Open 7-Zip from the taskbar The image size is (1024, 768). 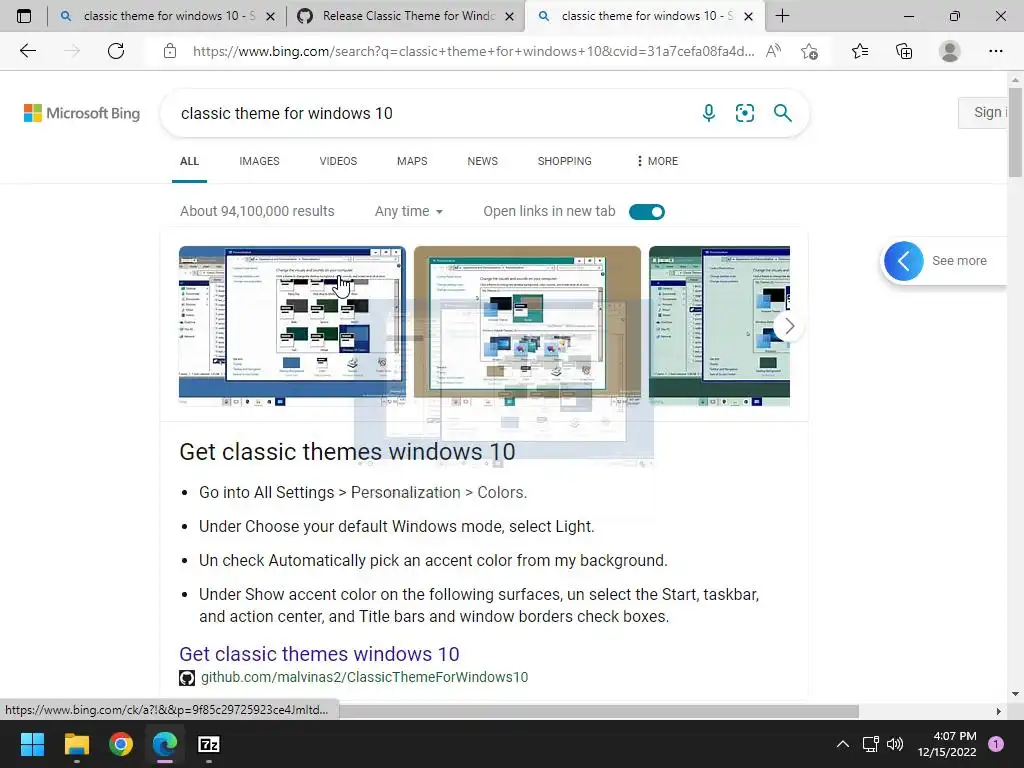click(x=208, y=744)
